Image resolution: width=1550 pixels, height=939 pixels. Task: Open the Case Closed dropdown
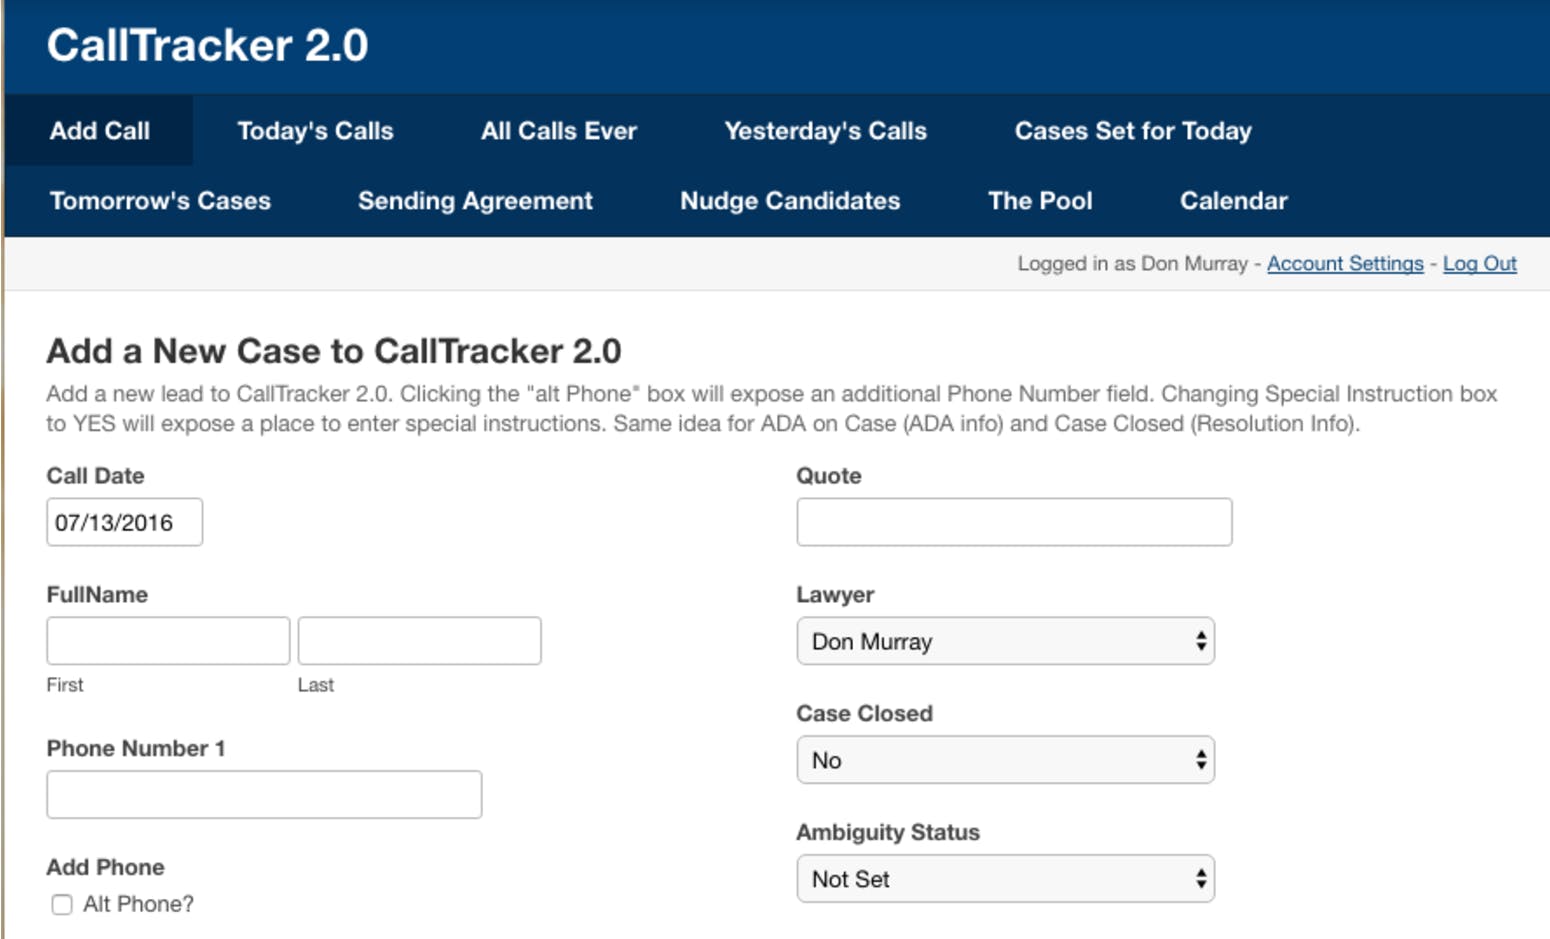coord(1005,760)
